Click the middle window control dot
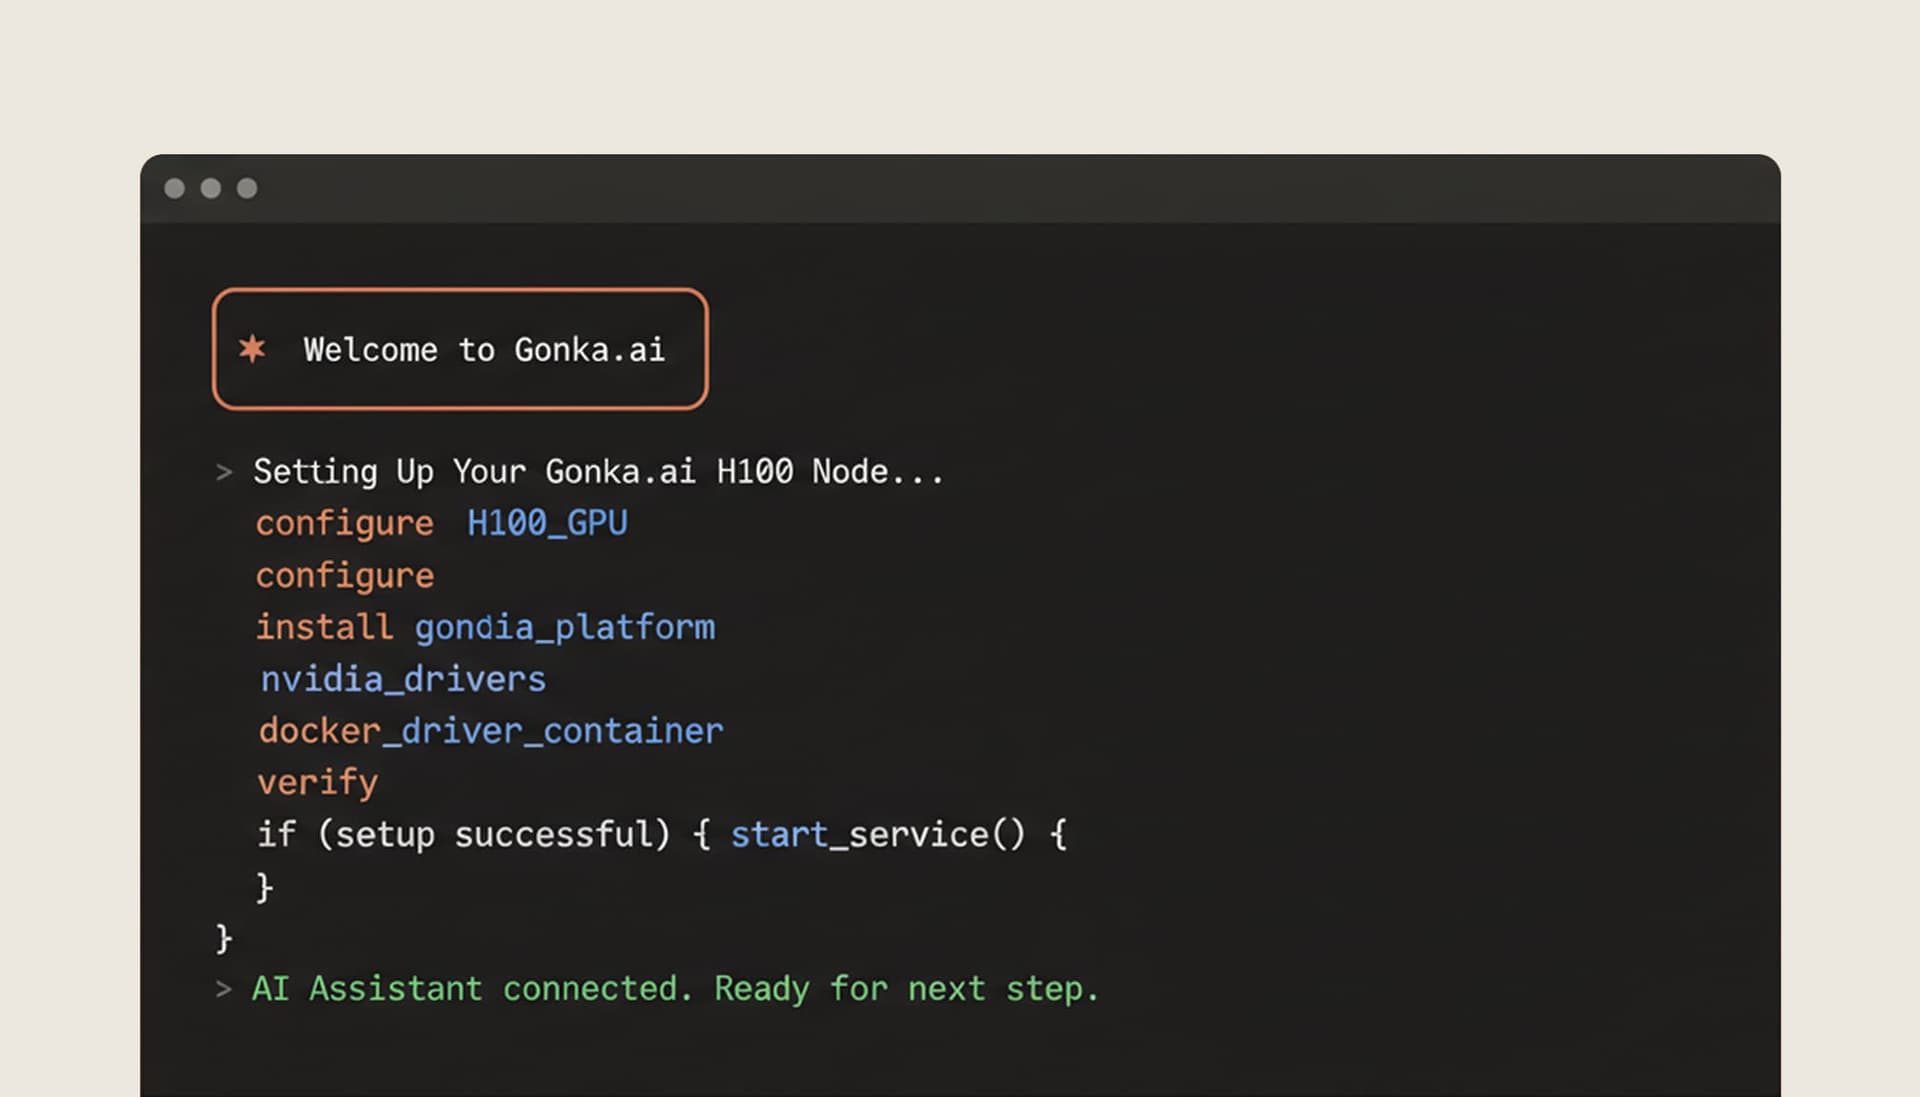 pos(211,187)
